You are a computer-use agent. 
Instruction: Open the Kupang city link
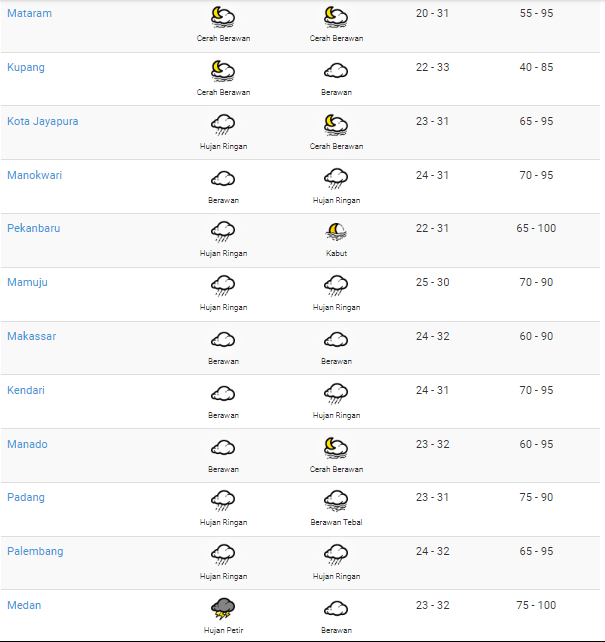pyautogui.click(x=26, y=68)
